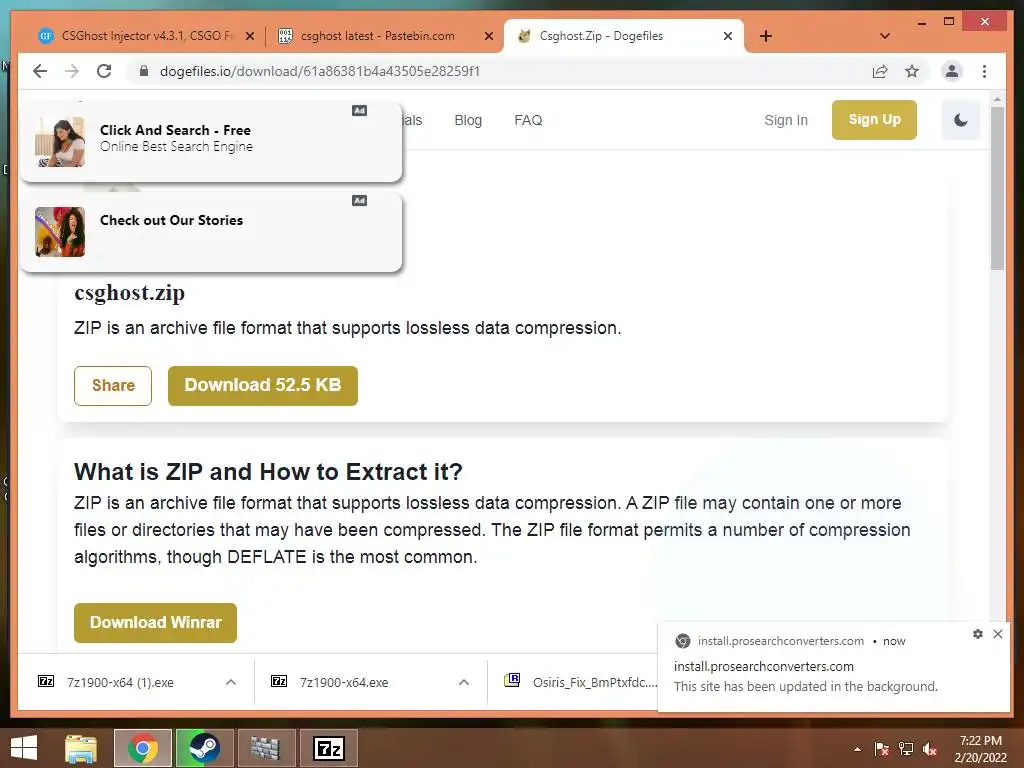Open Steam from the taskbar
The height and width of the screenshot is (768, 1024).
tap(204, 748)
